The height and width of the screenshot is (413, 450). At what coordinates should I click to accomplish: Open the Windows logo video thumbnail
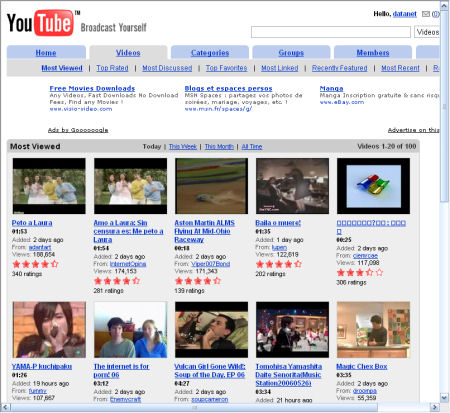(373, 186)
